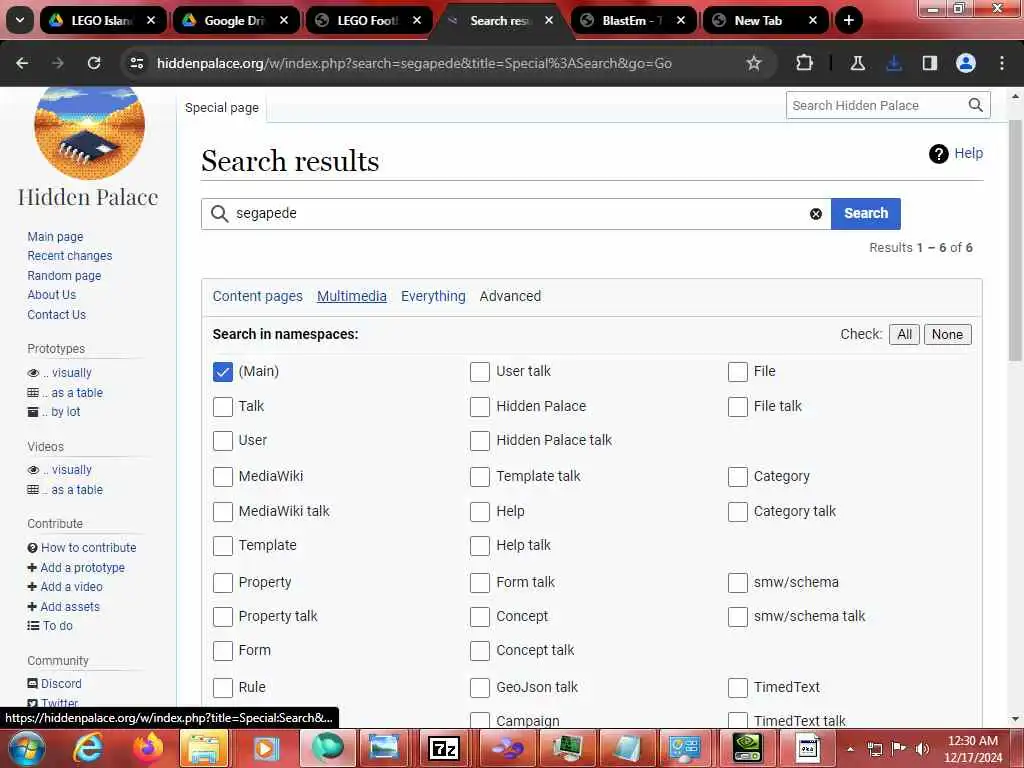1024x768 pixels.
Task: Click the browser forward arrow
Action: tap(58, 63)
